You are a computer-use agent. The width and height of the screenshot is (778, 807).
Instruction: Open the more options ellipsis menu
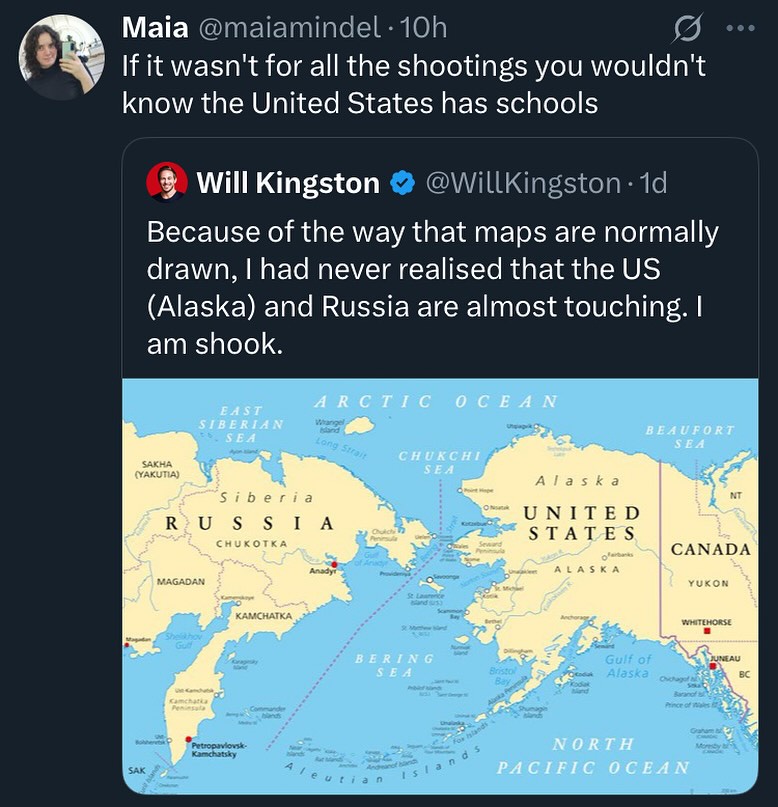739,29
